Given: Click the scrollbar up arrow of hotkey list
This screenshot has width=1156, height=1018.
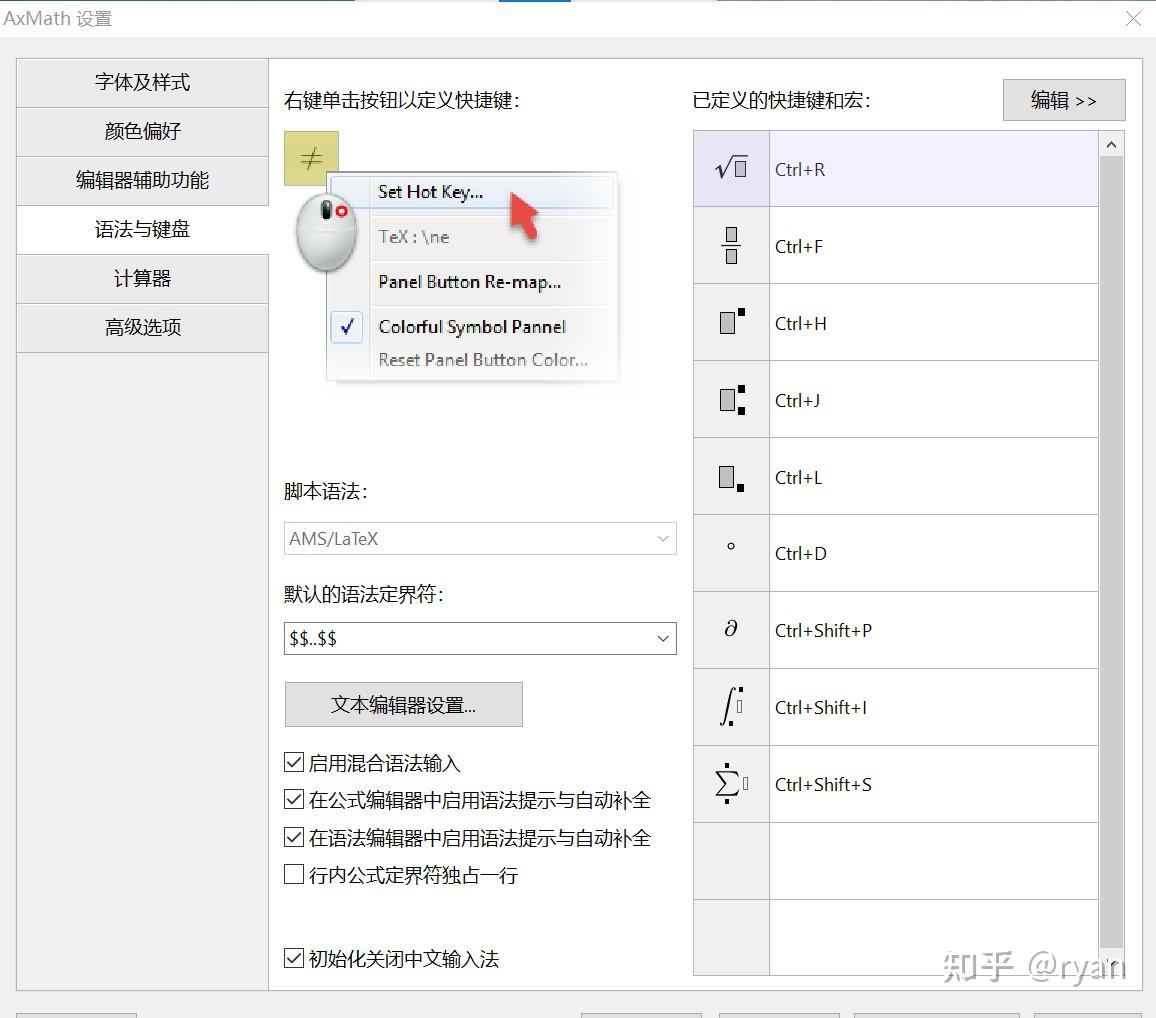Looking at the screenshot, I should pyautogui.click(x=1111, y=143).
